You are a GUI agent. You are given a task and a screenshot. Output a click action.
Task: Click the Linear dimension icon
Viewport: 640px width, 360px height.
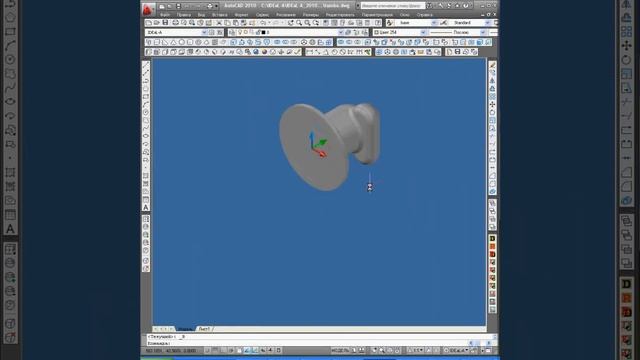[x=310, y=52]
